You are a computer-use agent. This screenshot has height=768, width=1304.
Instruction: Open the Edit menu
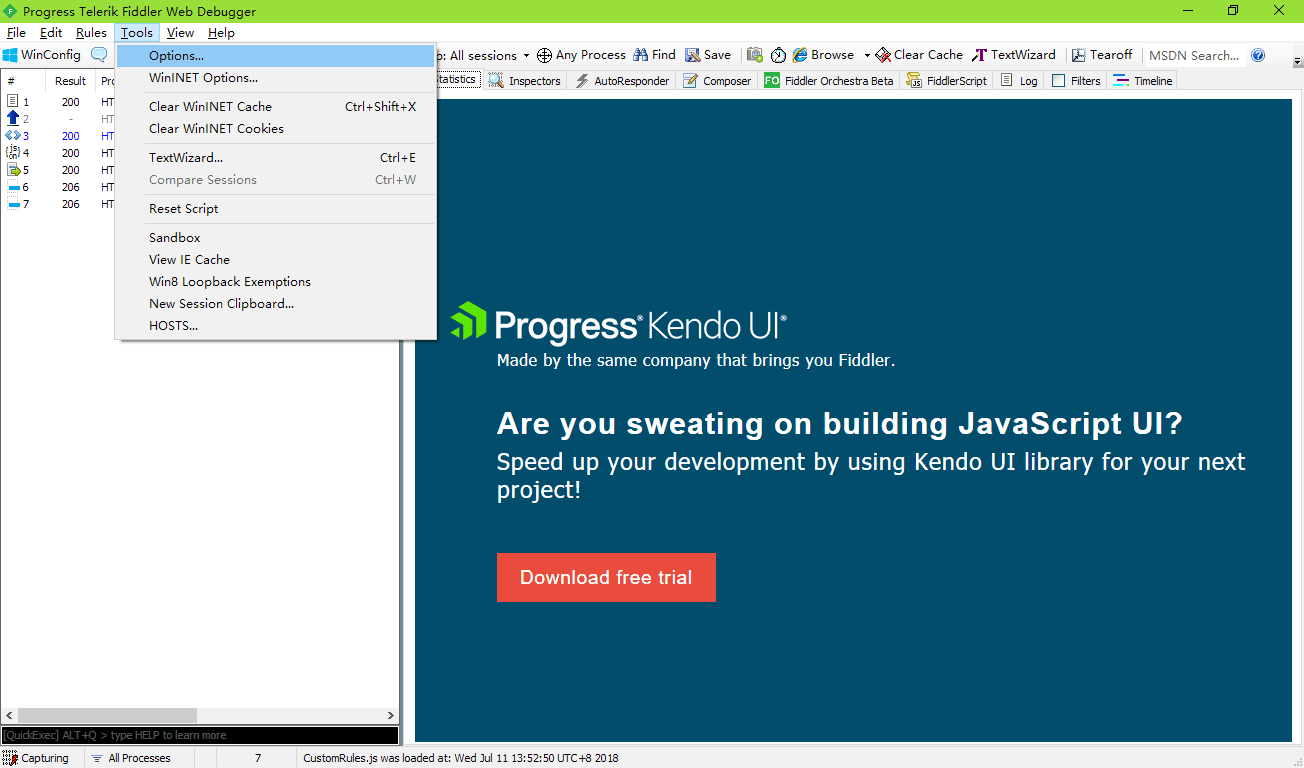tap(51, 33)
